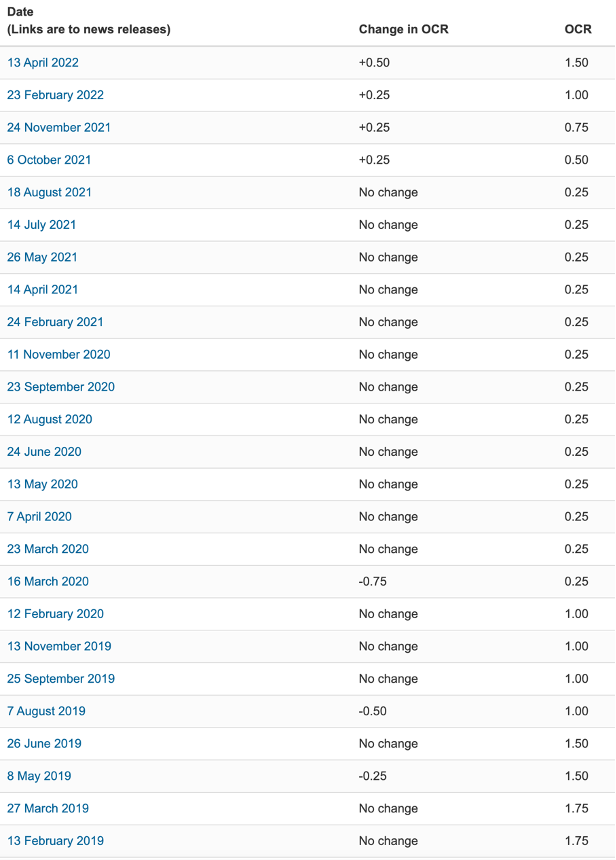Open the 13 February 2019 release link
This screenshot has width=616, height=860.
(x=55, y=840)
